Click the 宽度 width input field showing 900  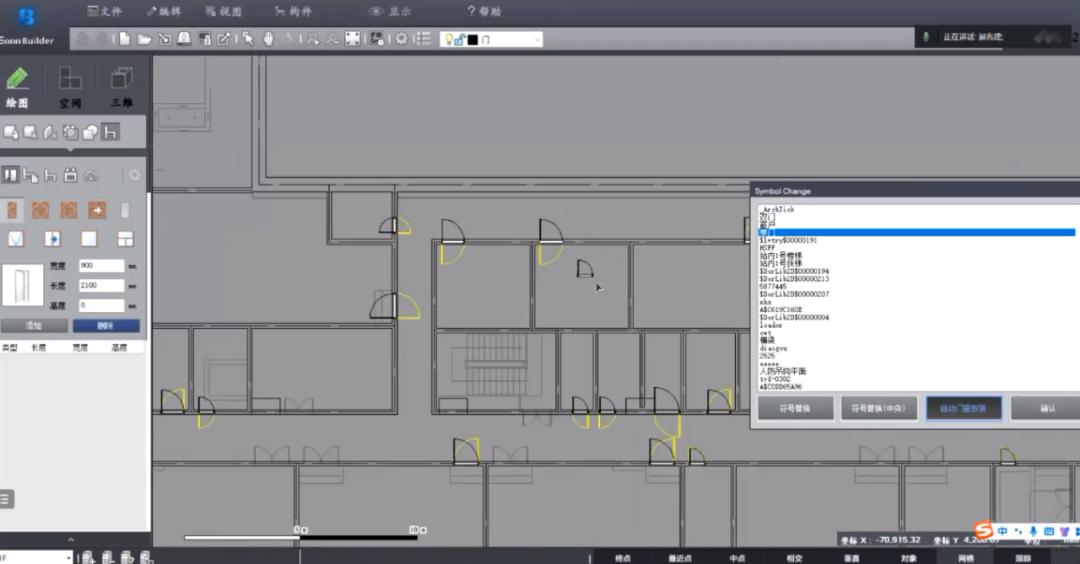[x=101, y=266]
